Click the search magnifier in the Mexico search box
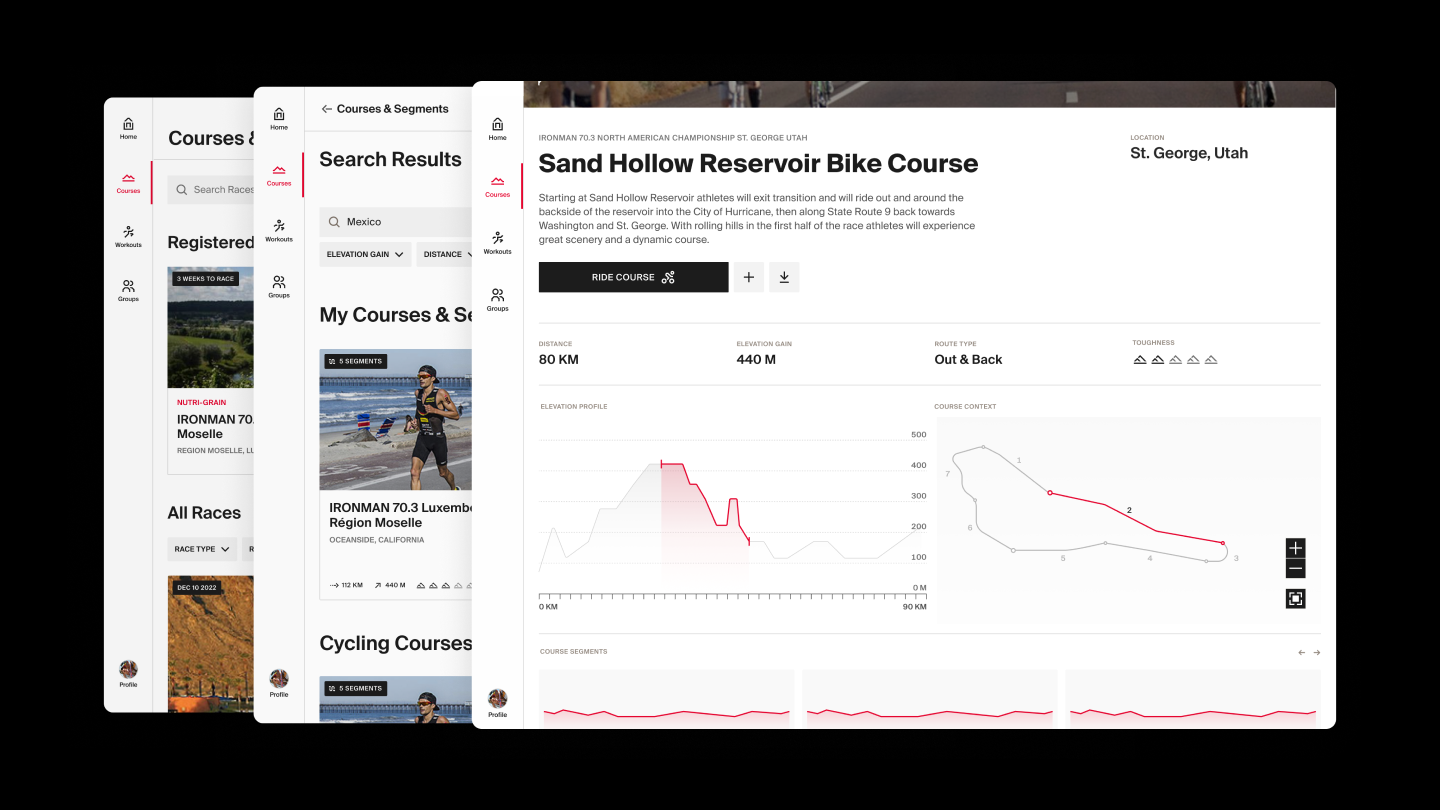 tap(333, 222)
